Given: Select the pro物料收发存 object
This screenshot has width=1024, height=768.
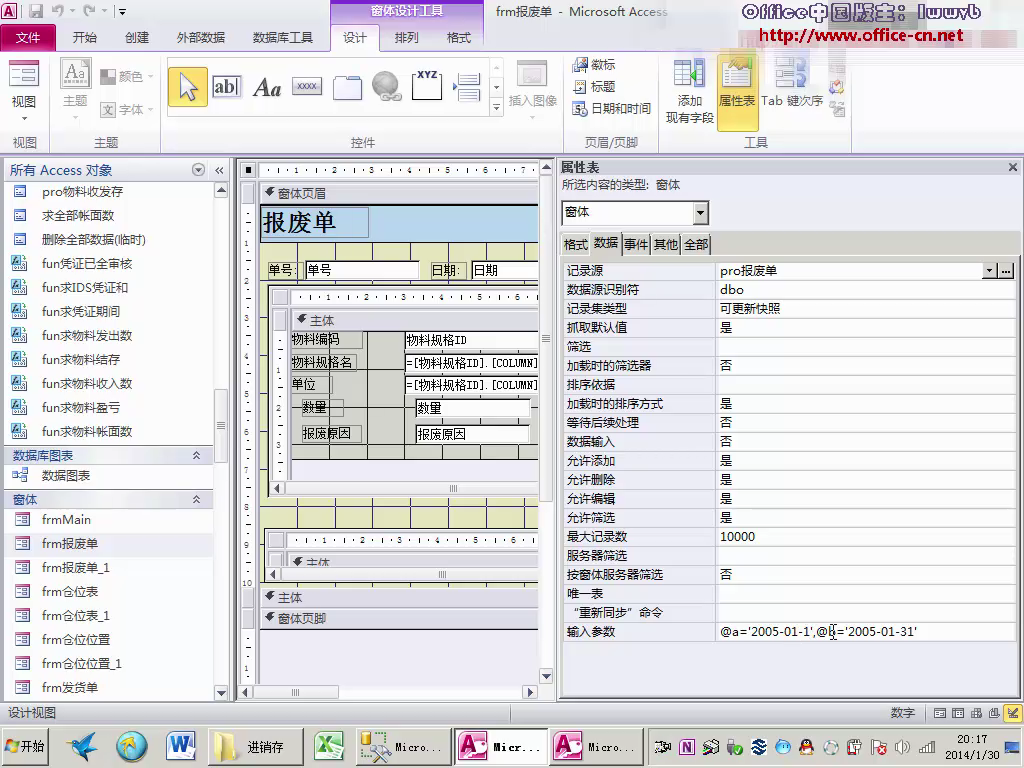Looking at the screenshot, I should (82, 191).
